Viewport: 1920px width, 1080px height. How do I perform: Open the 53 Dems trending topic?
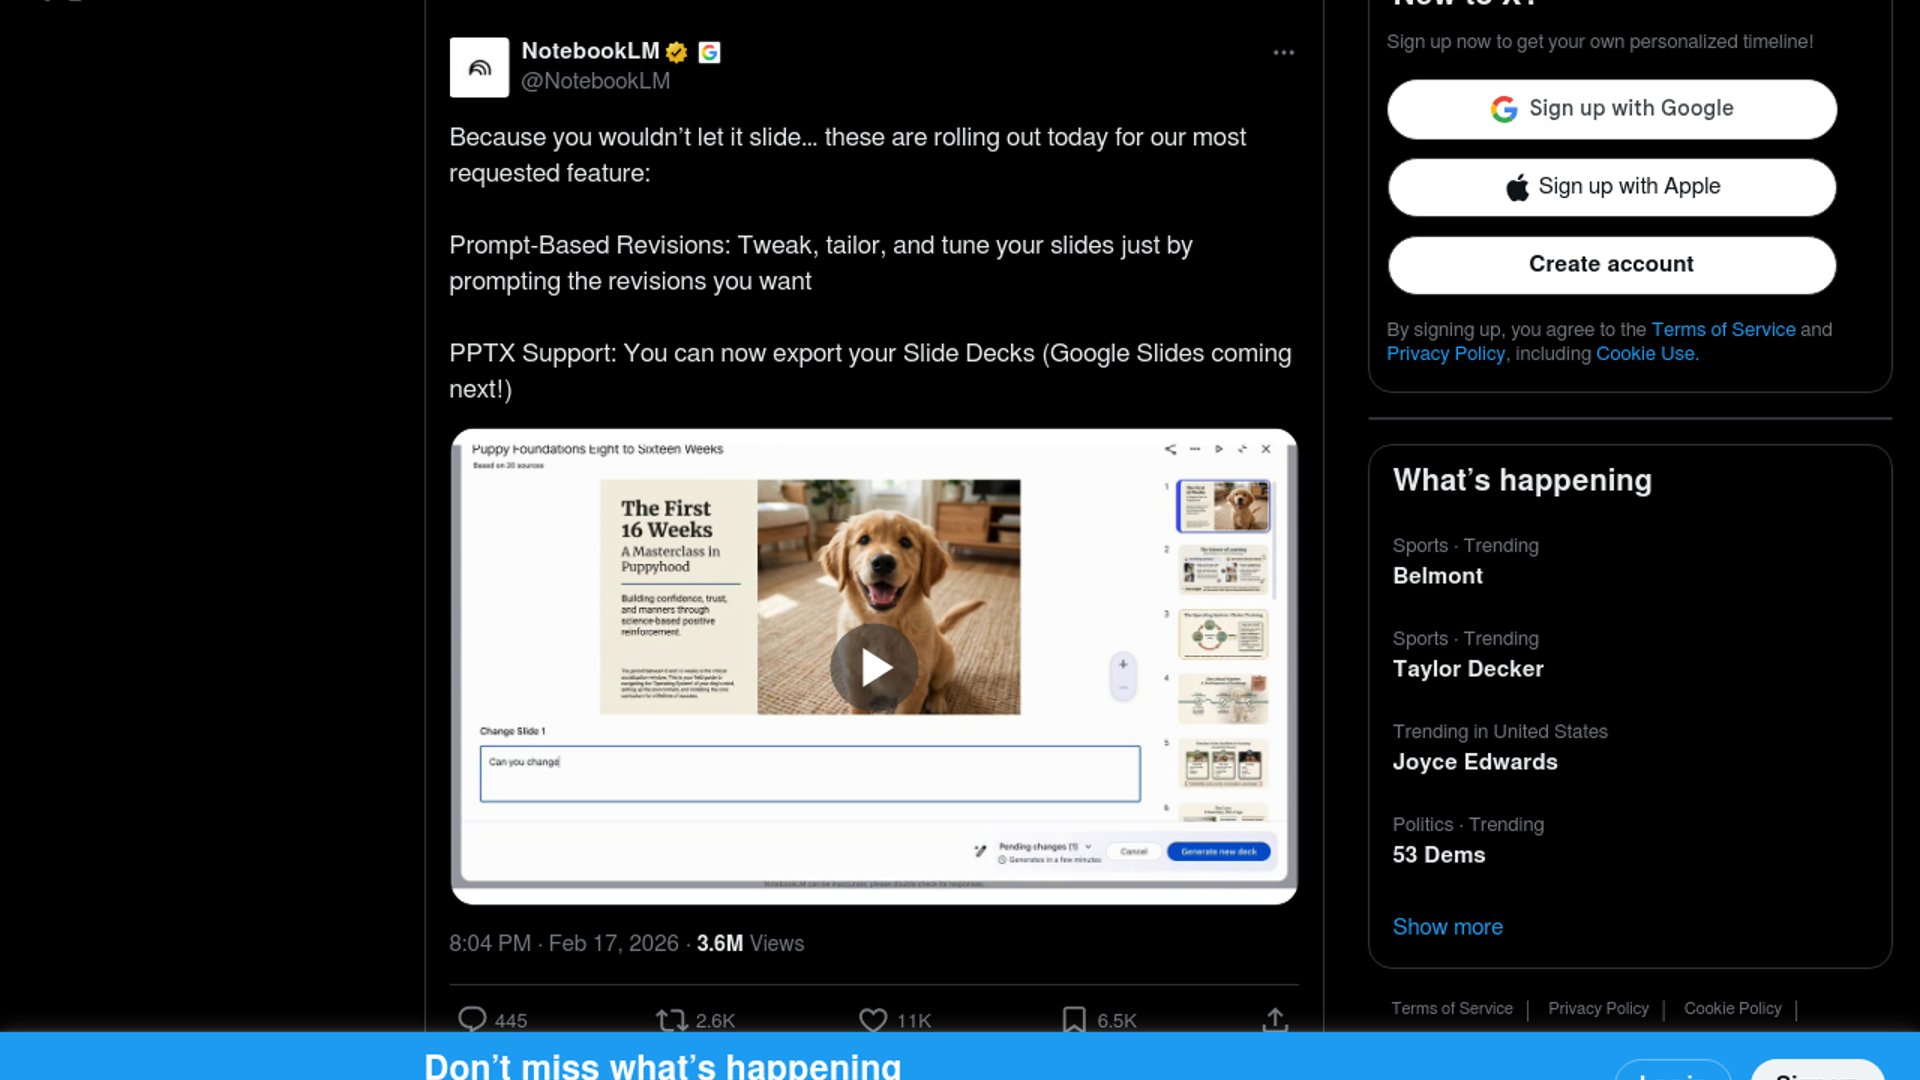point(1438,855)
